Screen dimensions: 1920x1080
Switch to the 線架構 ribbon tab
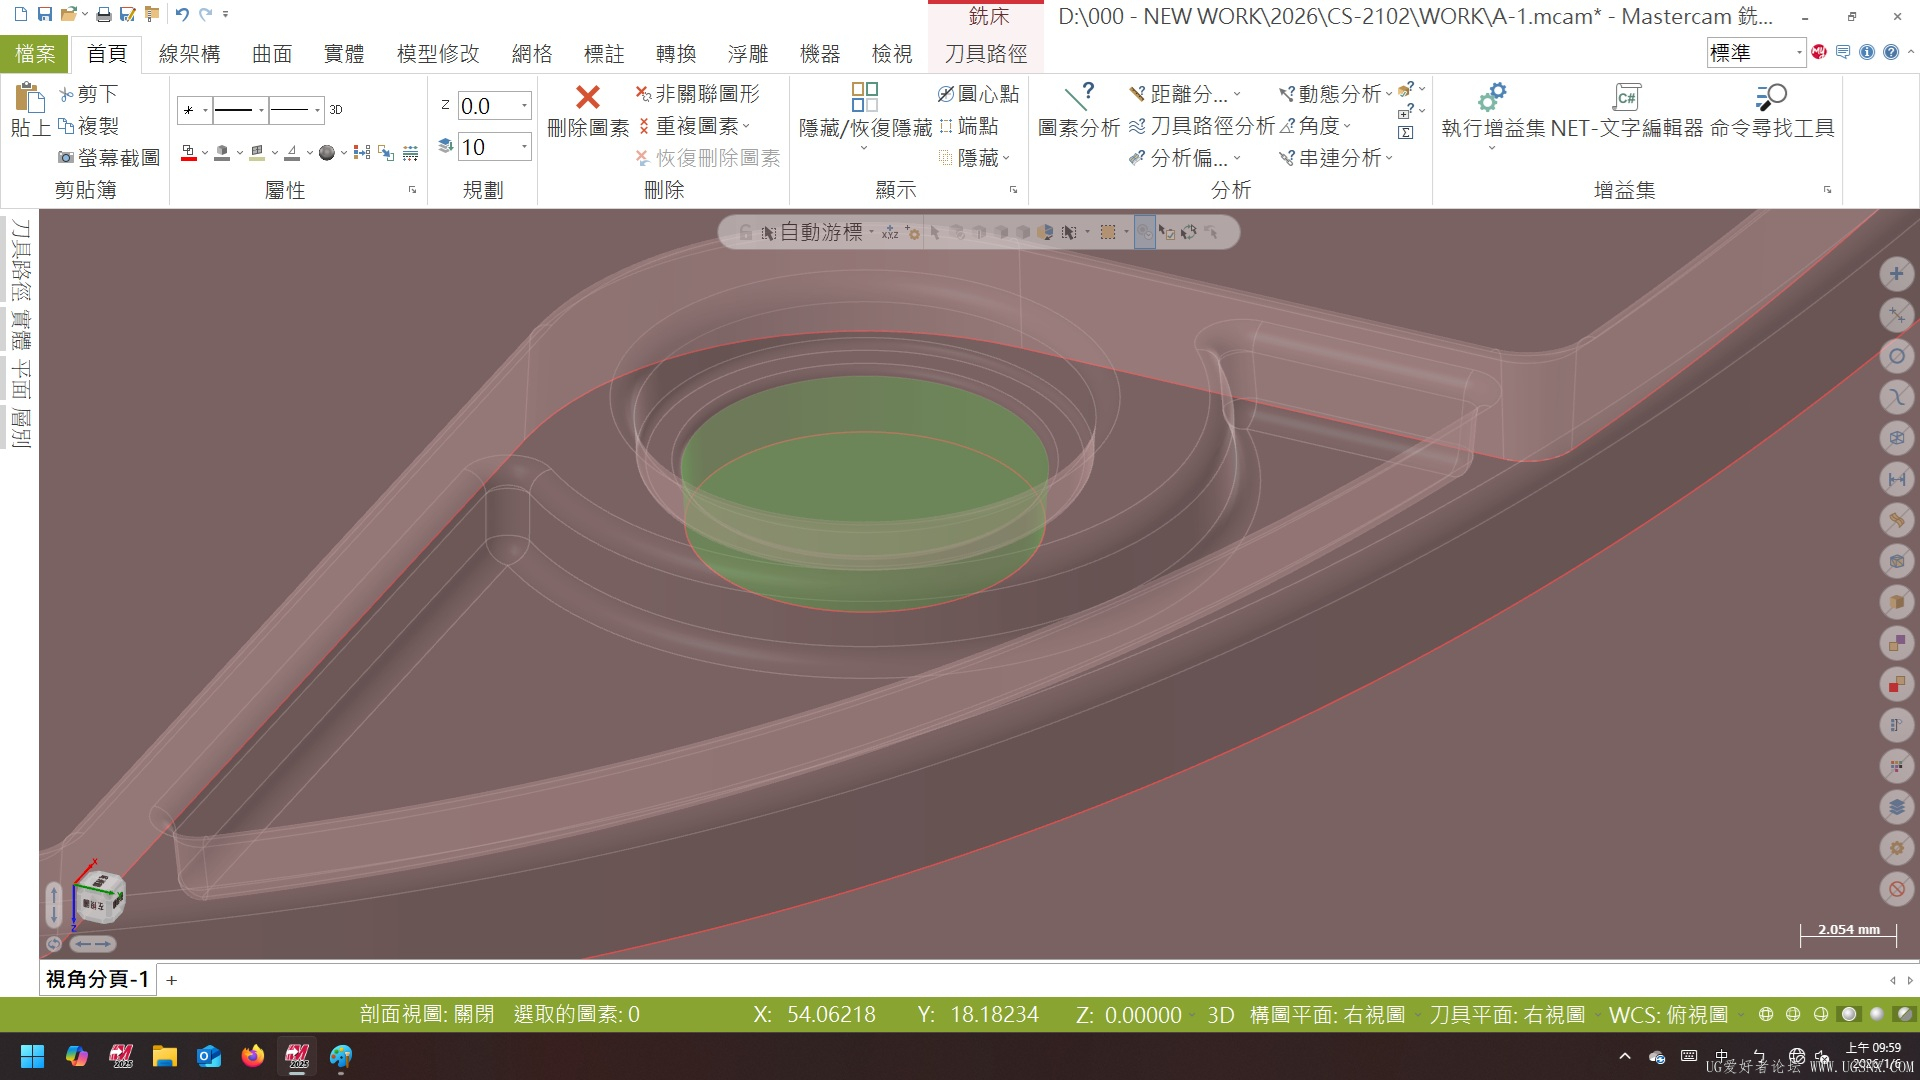[189, 54]
